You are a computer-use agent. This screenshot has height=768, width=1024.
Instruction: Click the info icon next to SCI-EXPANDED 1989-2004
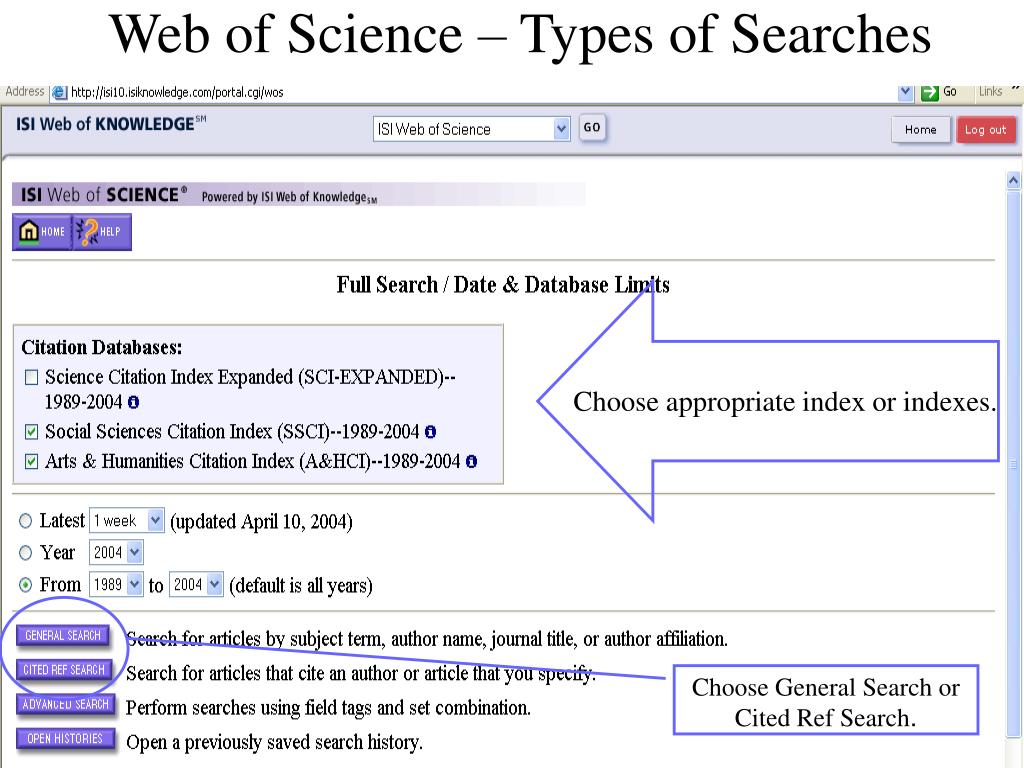pos(133,402)
